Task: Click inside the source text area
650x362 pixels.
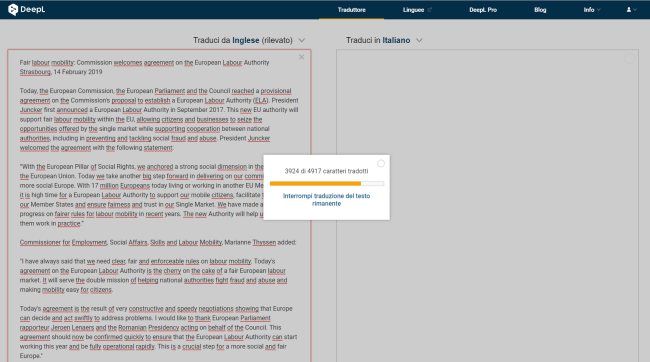Action: (x=159, y=206)
